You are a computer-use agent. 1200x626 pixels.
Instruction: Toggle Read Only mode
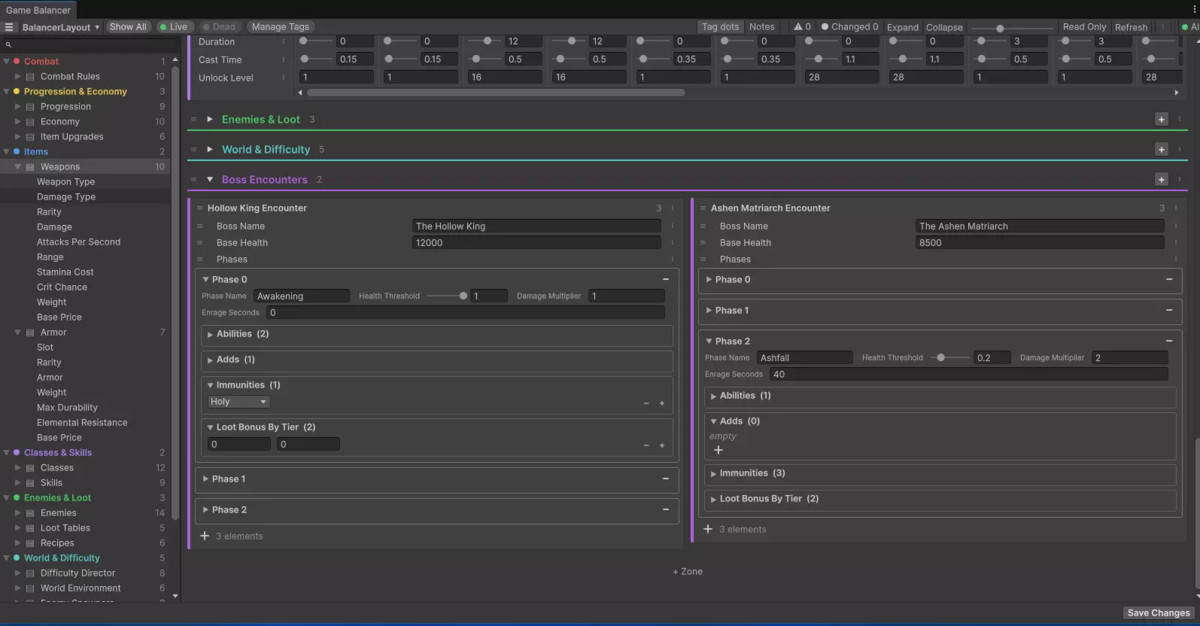pos(1084,27)
